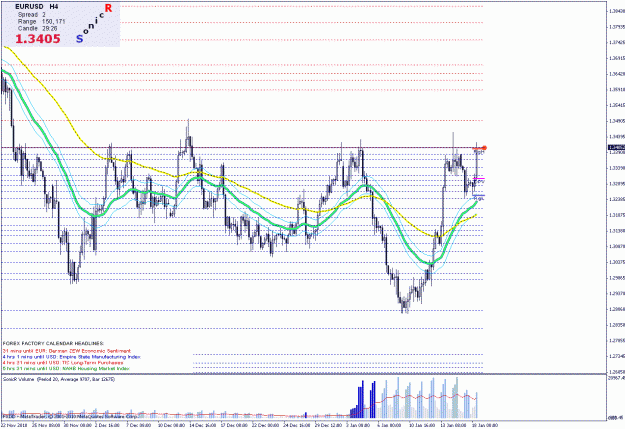This screenshot has height=429, width=625.
Task: Click the 22 Nov 2010 date label
Action: tap(14, 425)
